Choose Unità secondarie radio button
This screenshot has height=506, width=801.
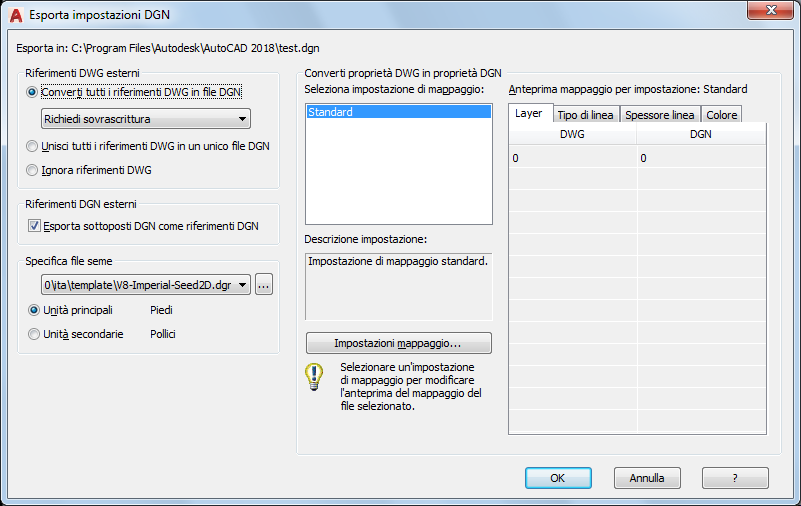(x=35, y=334)
